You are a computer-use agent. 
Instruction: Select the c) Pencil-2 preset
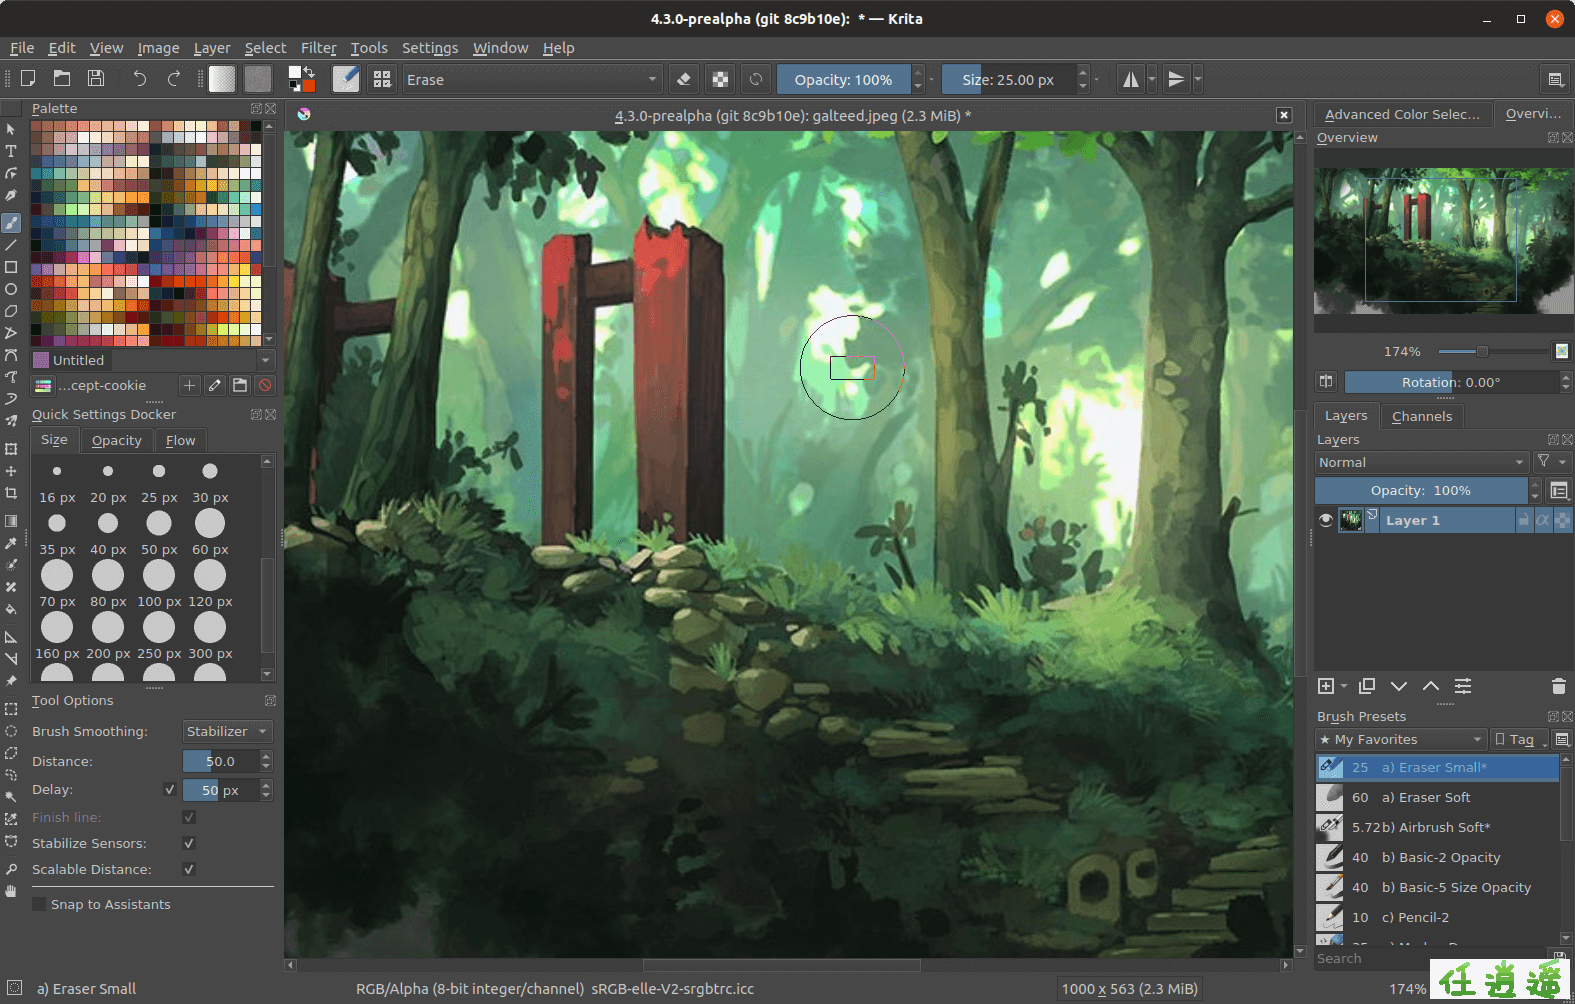tap(1437, 918)
